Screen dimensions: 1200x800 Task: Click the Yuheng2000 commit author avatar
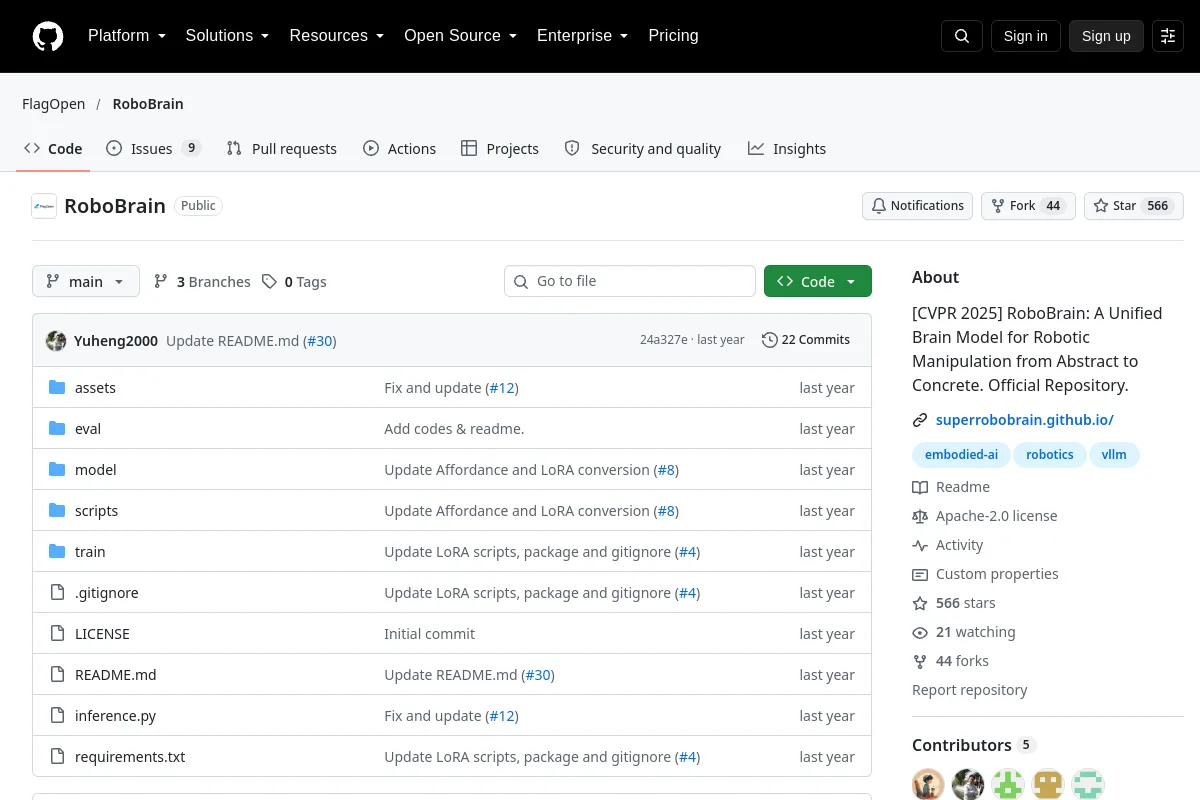(56, 341)
